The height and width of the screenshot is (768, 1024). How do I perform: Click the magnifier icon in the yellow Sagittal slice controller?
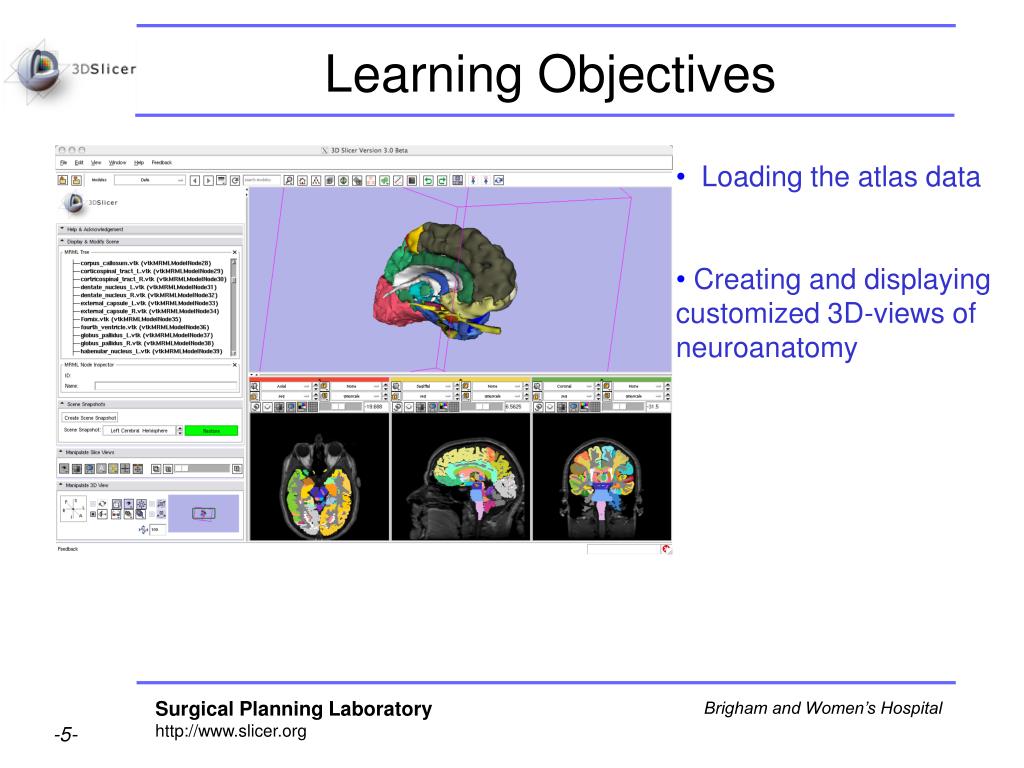[x=396, y=387]
